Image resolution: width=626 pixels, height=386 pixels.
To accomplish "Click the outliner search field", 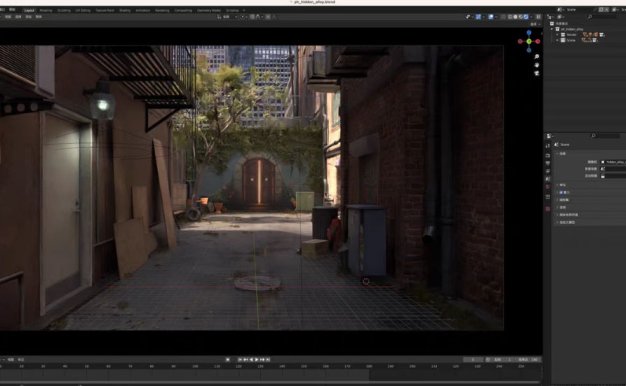I will pos(603,17).
